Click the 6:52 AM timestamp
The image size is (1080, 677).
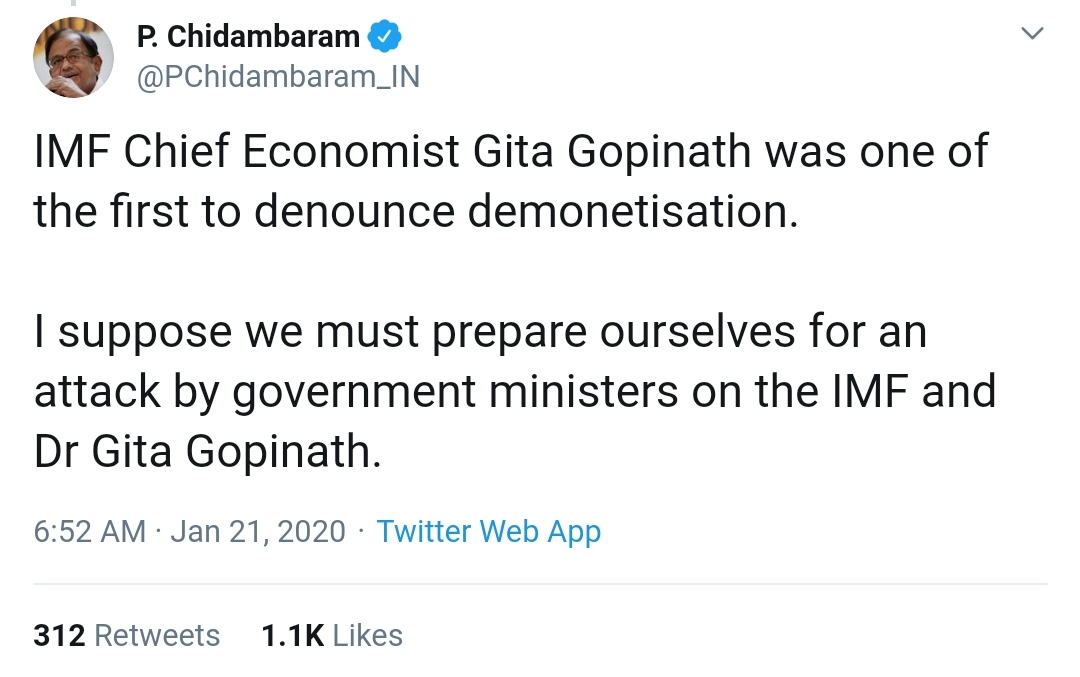[x=90, y=531]
